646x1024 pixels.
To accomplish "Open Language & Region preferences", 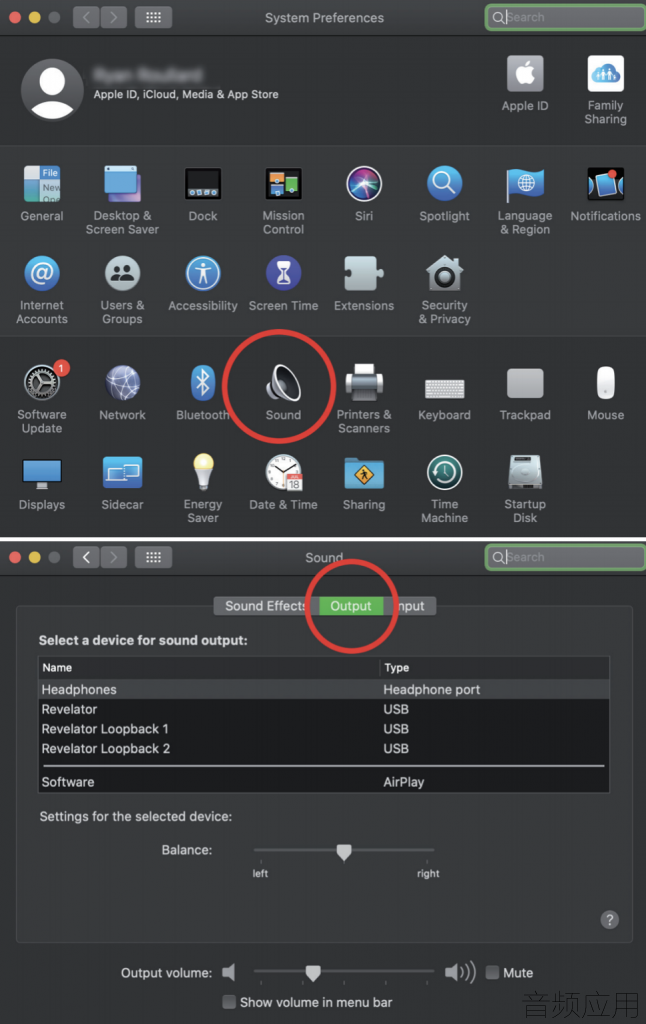I will [x=525, y=199].
